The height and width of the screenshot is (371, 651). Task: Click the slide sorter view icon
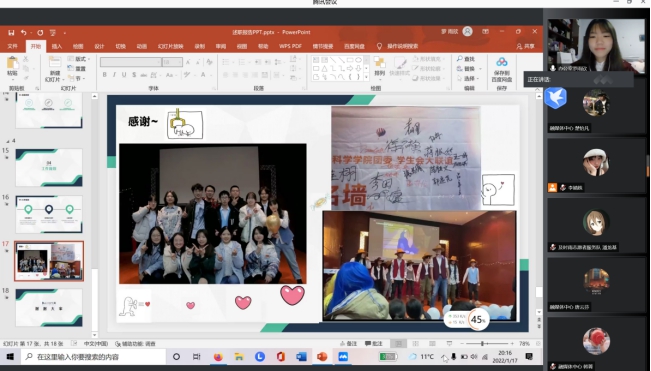(x=416, y=344)
